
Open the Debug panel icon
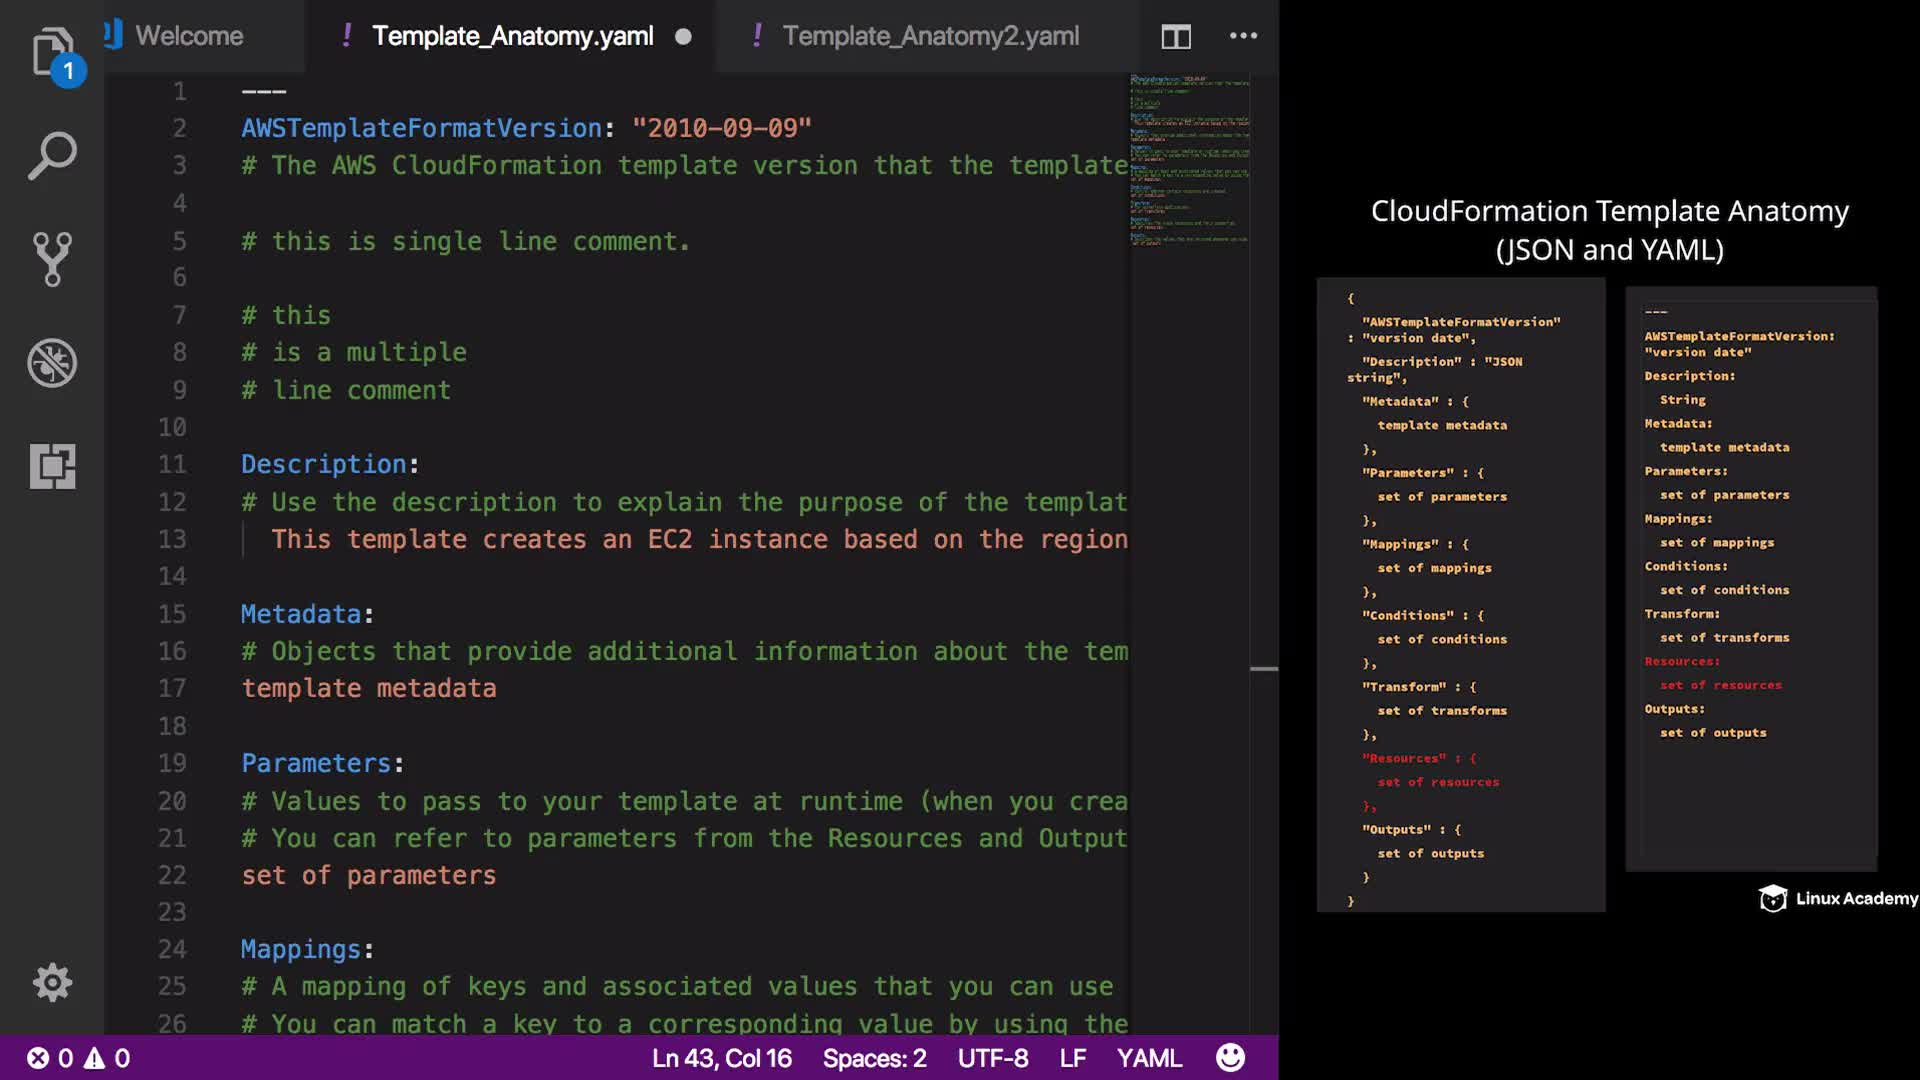[52, 363]
